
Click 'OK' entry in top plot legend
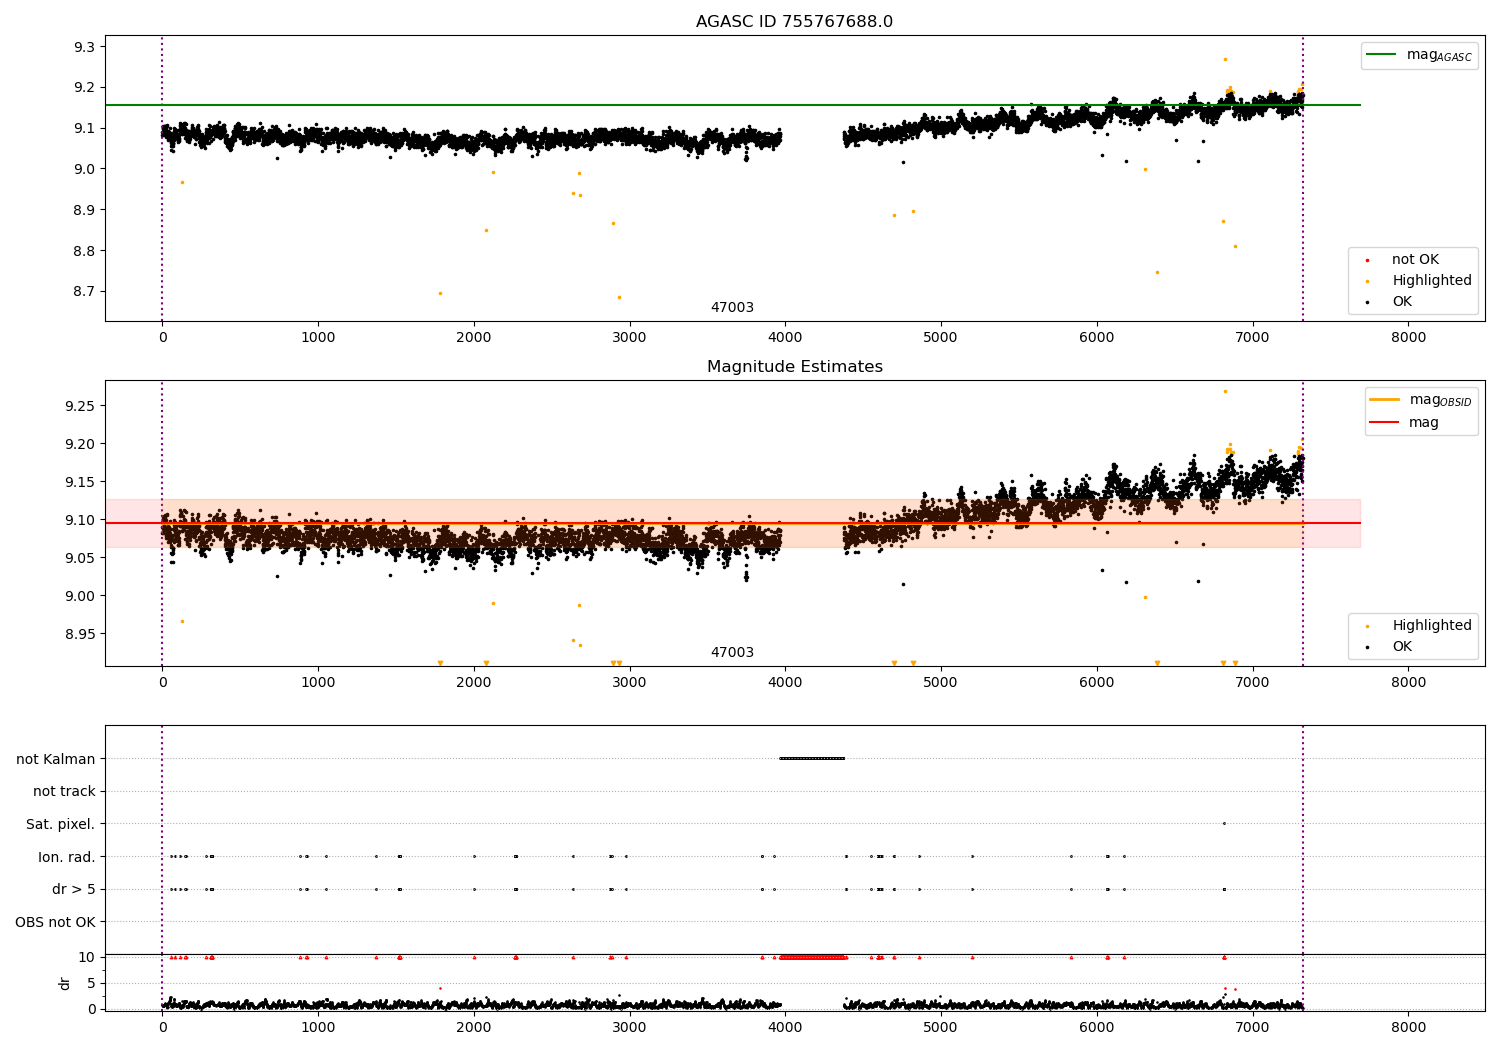point(1401,302)
